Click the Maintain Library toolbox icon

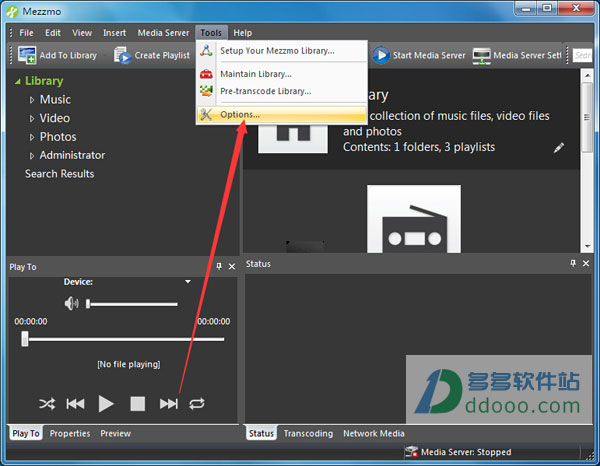point(206,74)
